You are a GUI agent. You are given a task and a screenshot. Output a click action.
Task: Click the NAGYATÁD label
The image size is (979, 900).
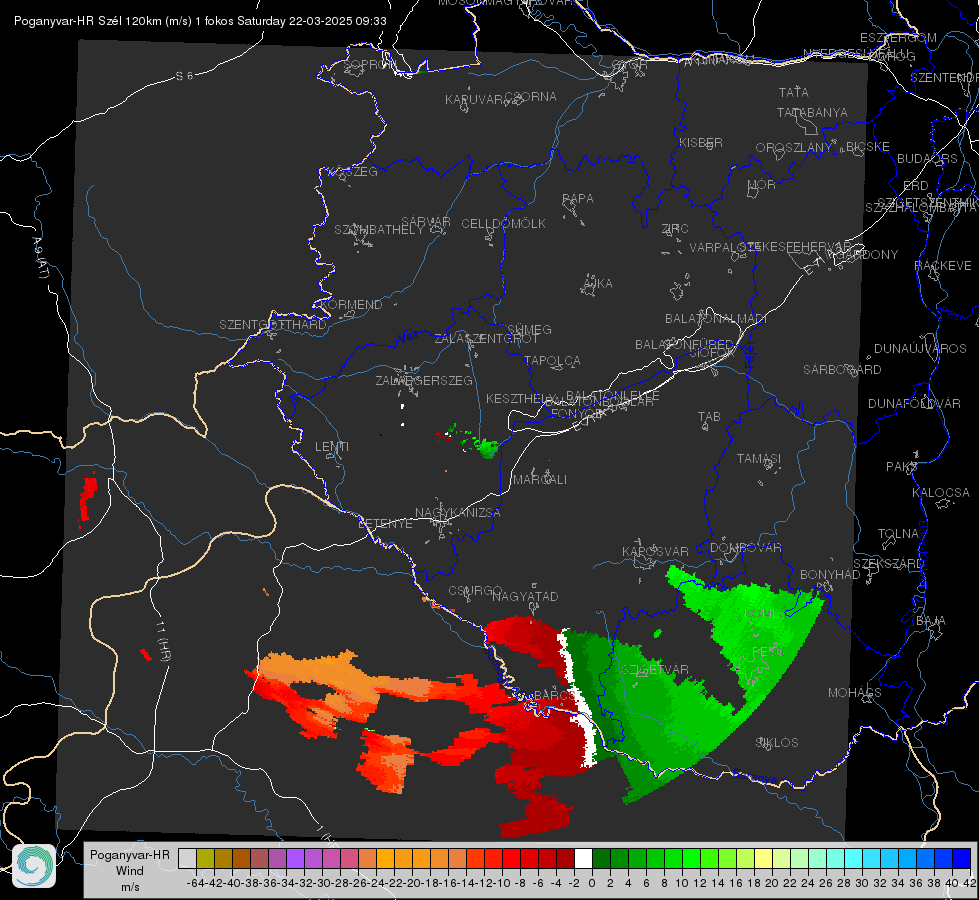tap(525, 596)
